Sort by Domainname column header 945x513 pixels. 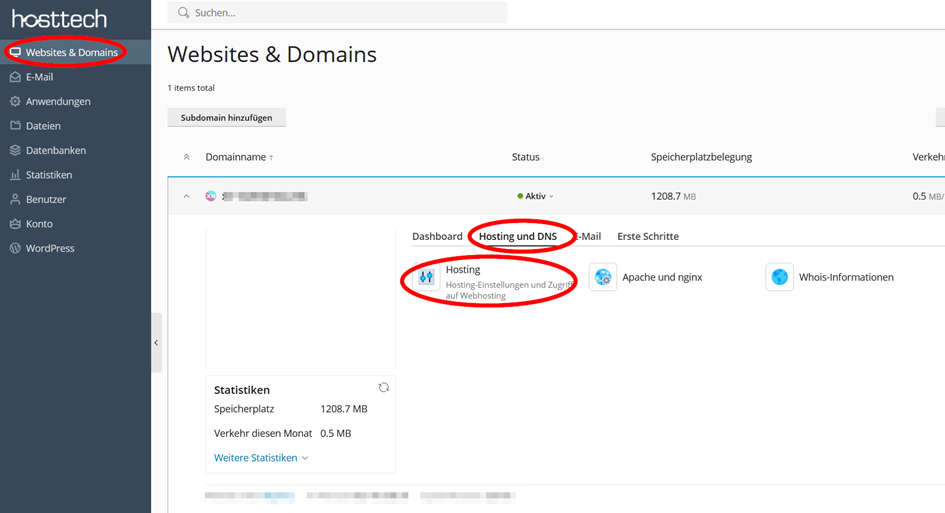coord(236,157)
